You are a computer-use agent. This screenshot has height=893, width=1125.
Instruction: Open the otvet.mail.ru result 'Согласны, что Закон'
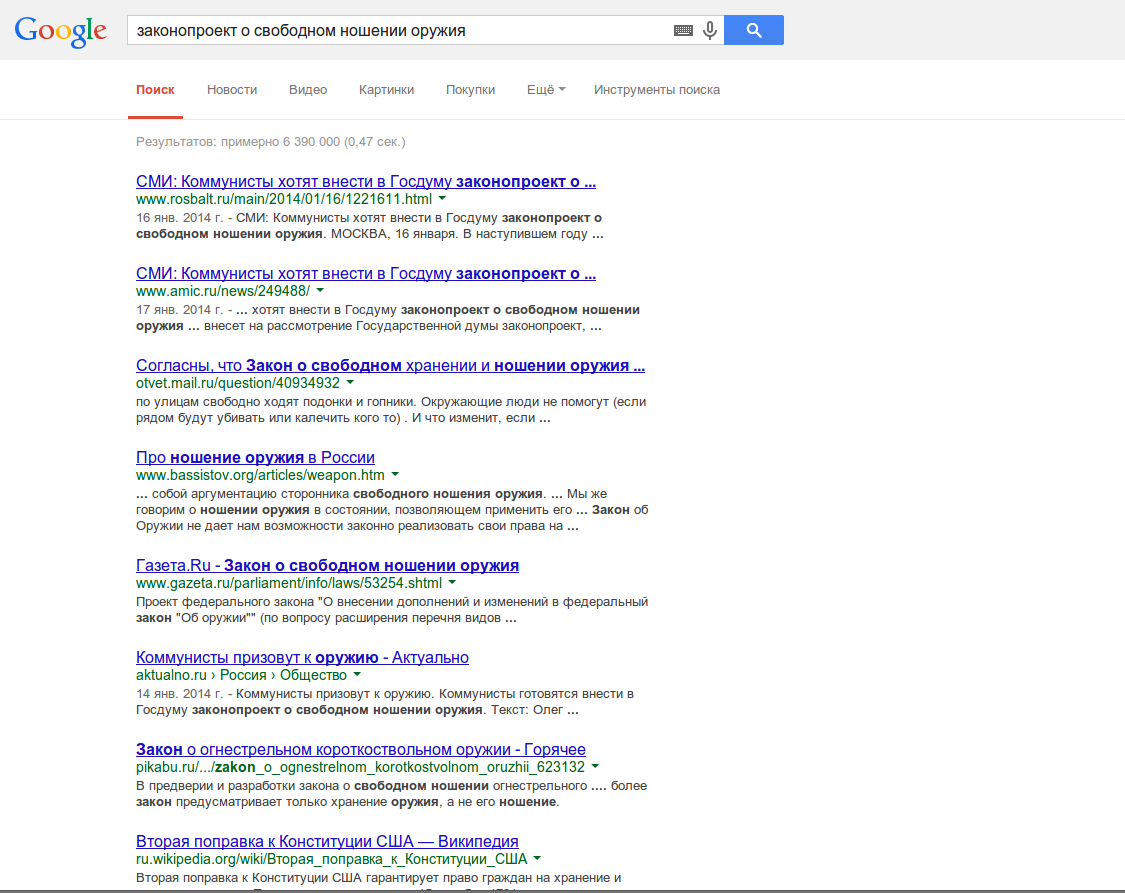pyautogui.click(x=390, y=365)
